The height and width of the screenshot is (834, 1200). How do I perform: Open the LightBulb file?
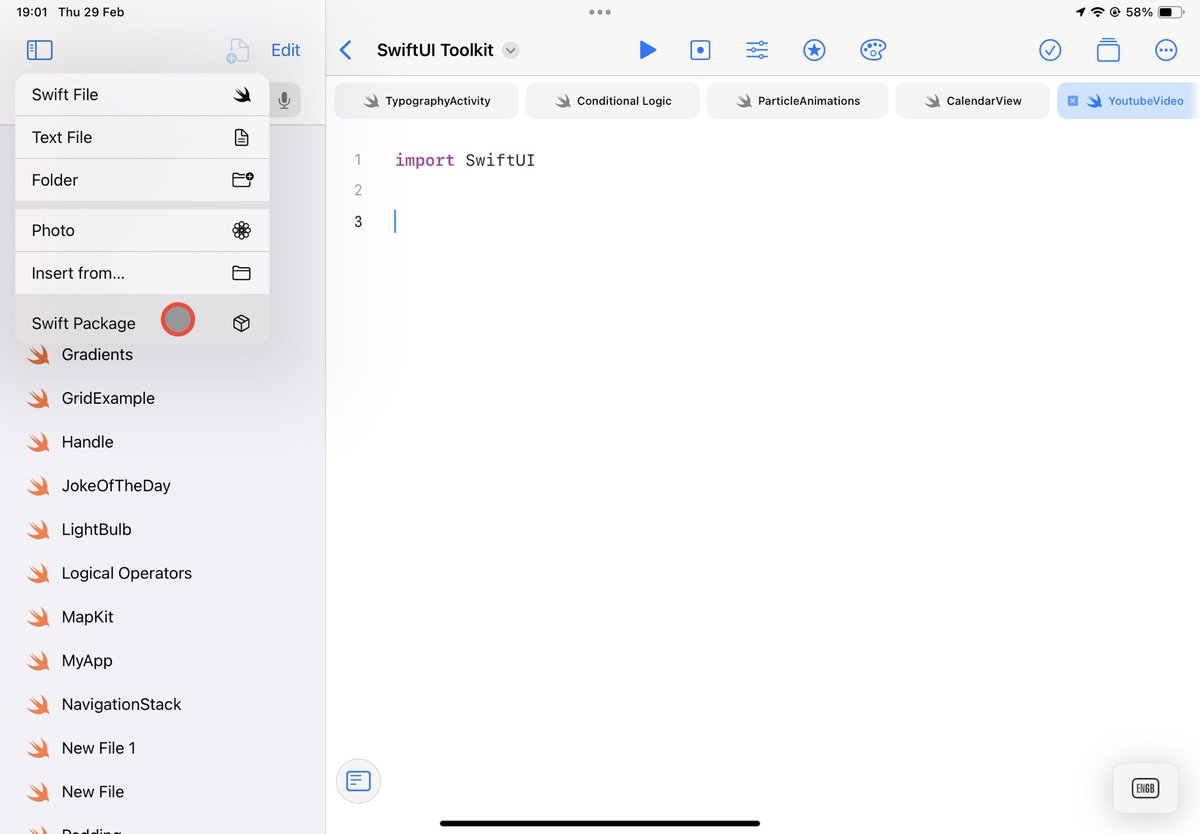(96, 530)
